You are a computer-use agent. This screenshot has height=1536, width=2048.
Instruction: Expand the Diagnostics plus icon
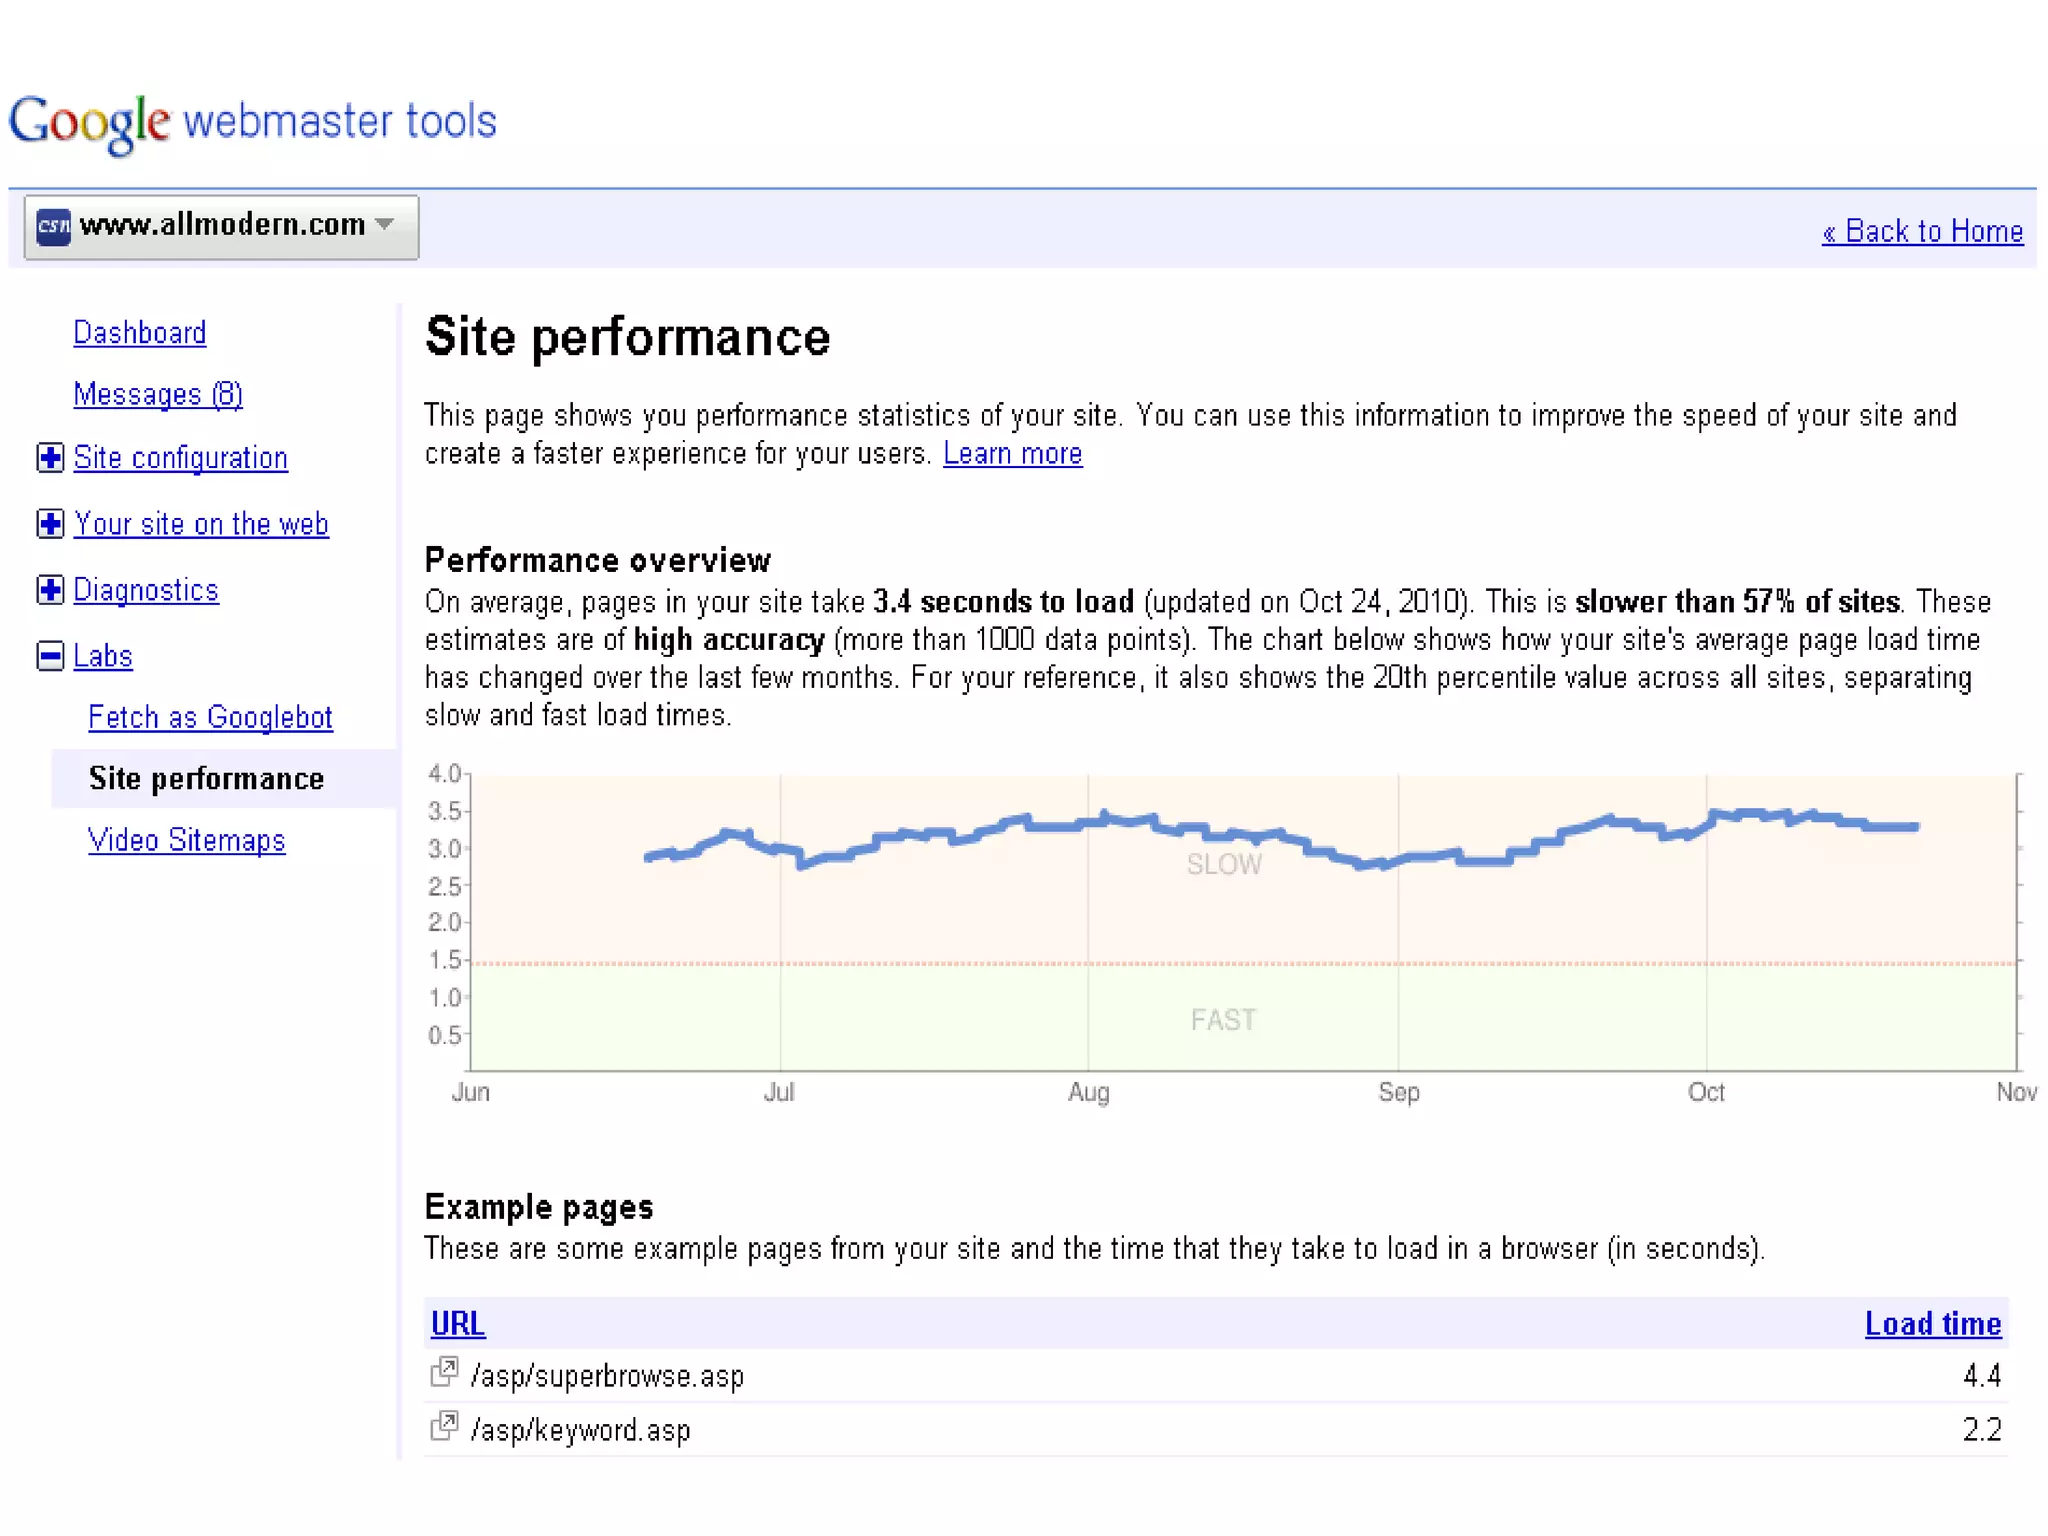click(50, 590)
